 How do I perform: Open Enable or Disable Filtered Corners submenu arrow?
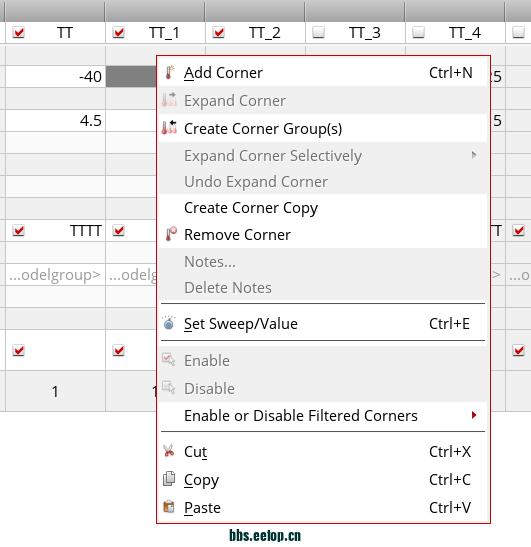point(474,415)
